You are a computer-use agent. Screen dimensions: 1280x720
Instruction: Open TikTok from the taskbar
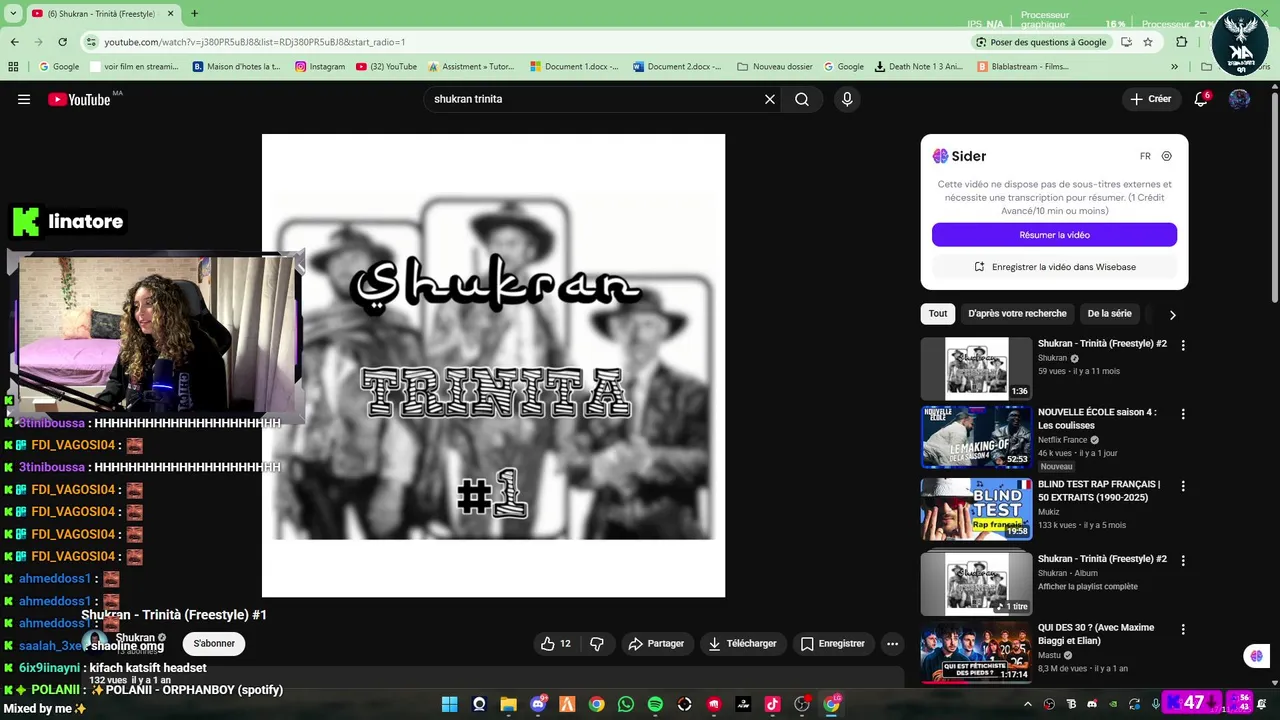pyautogui.click(x=773, y=704)
